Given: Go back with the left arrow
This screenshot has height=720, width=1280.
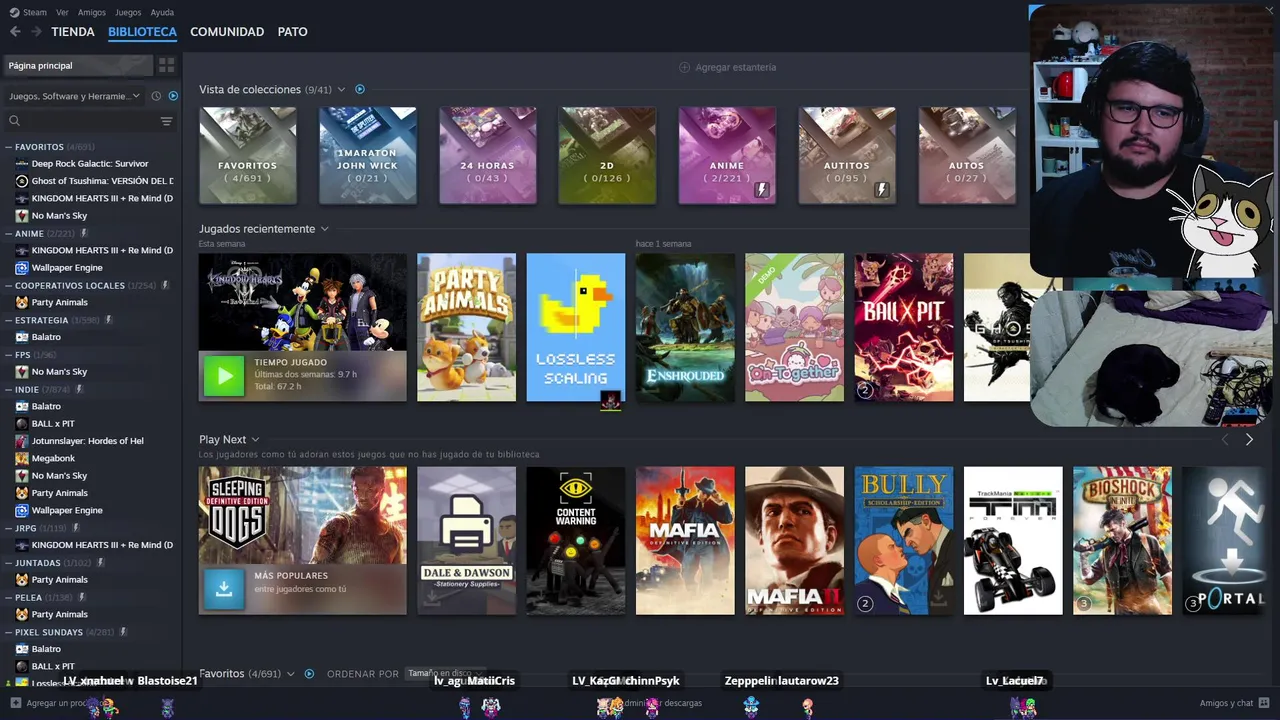Looking at the screenshot, I should coord(15,32).
